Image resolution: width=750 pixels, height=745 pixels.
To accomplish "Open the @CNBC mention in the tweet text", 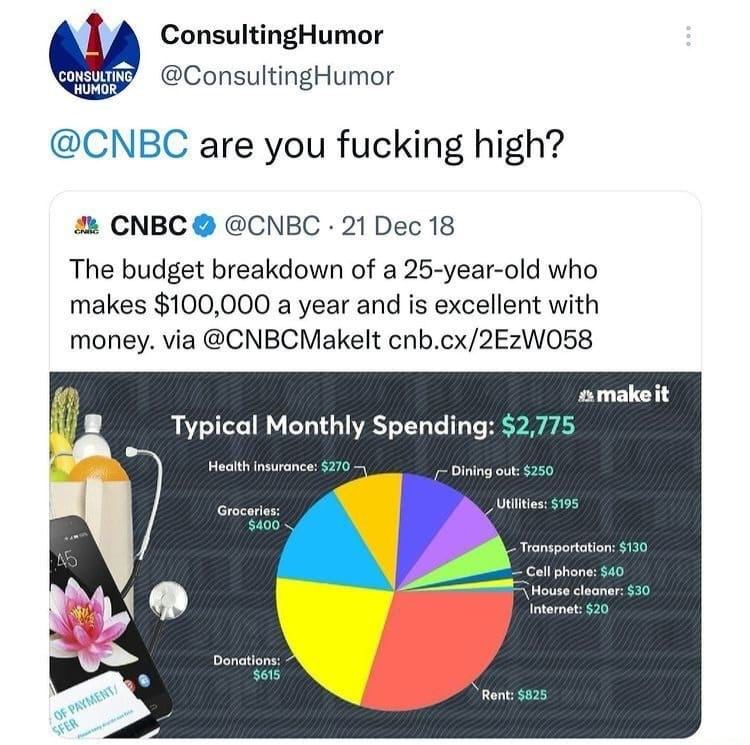I will pos(119,145).
